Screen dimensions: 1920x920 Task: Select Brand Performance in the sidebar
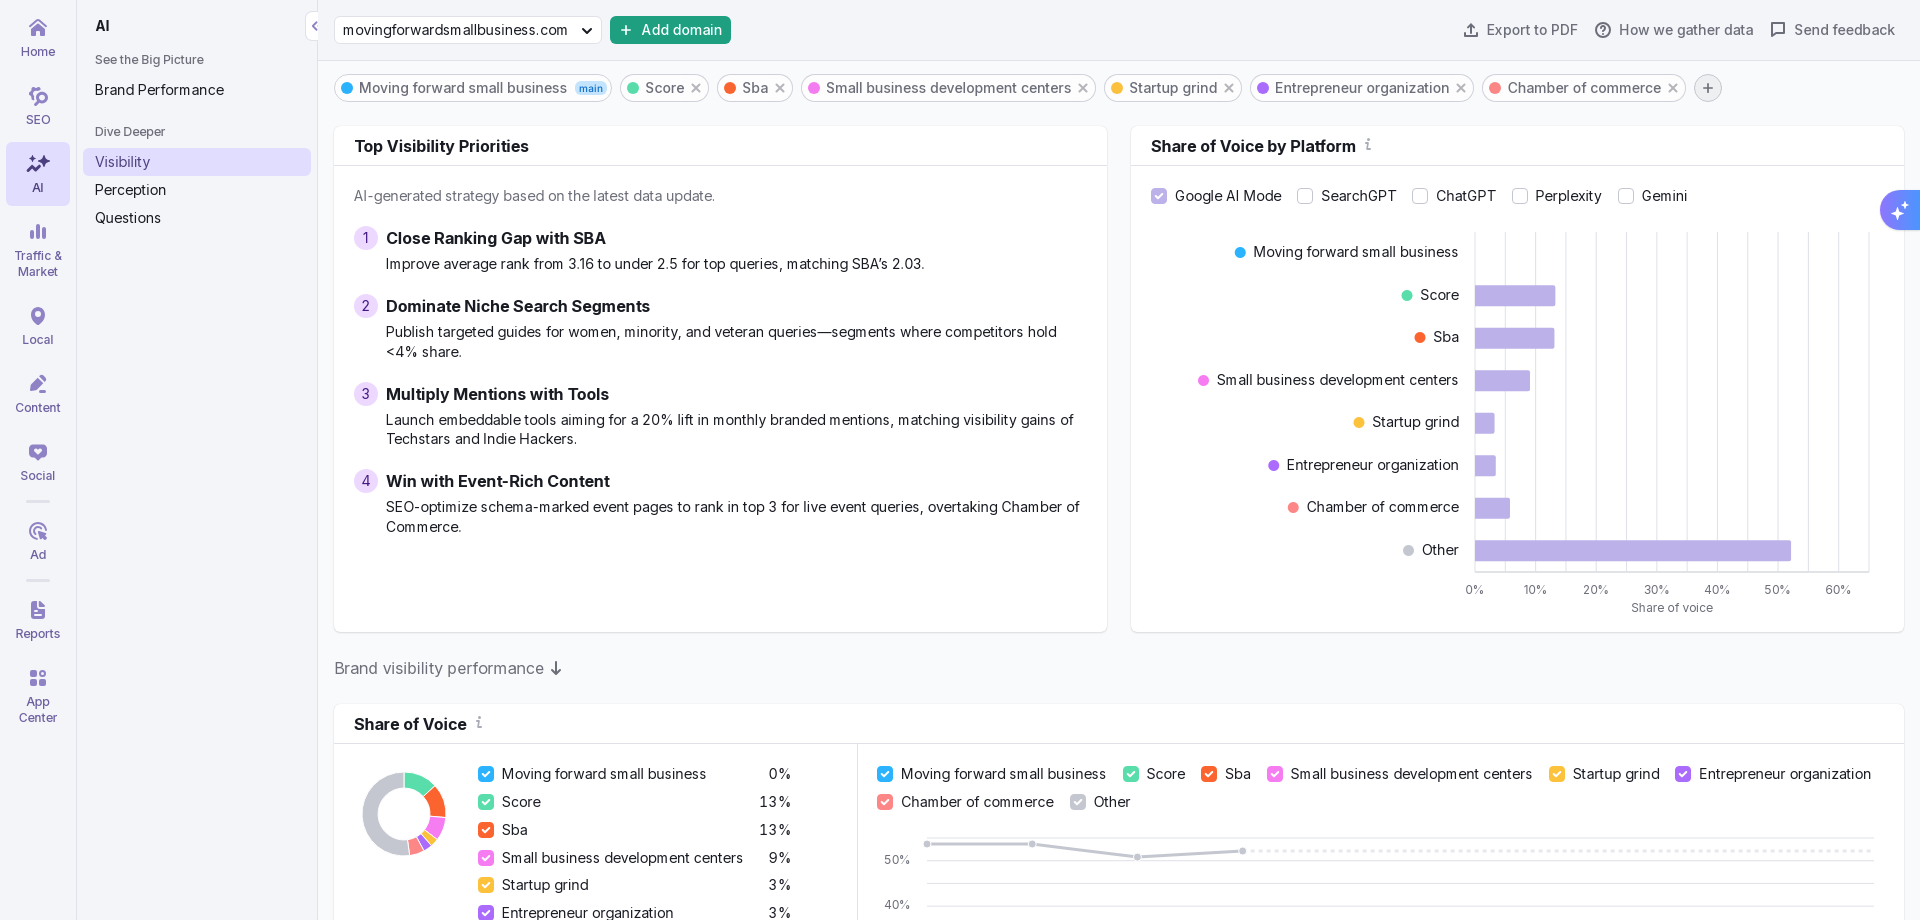click(159, 90)
